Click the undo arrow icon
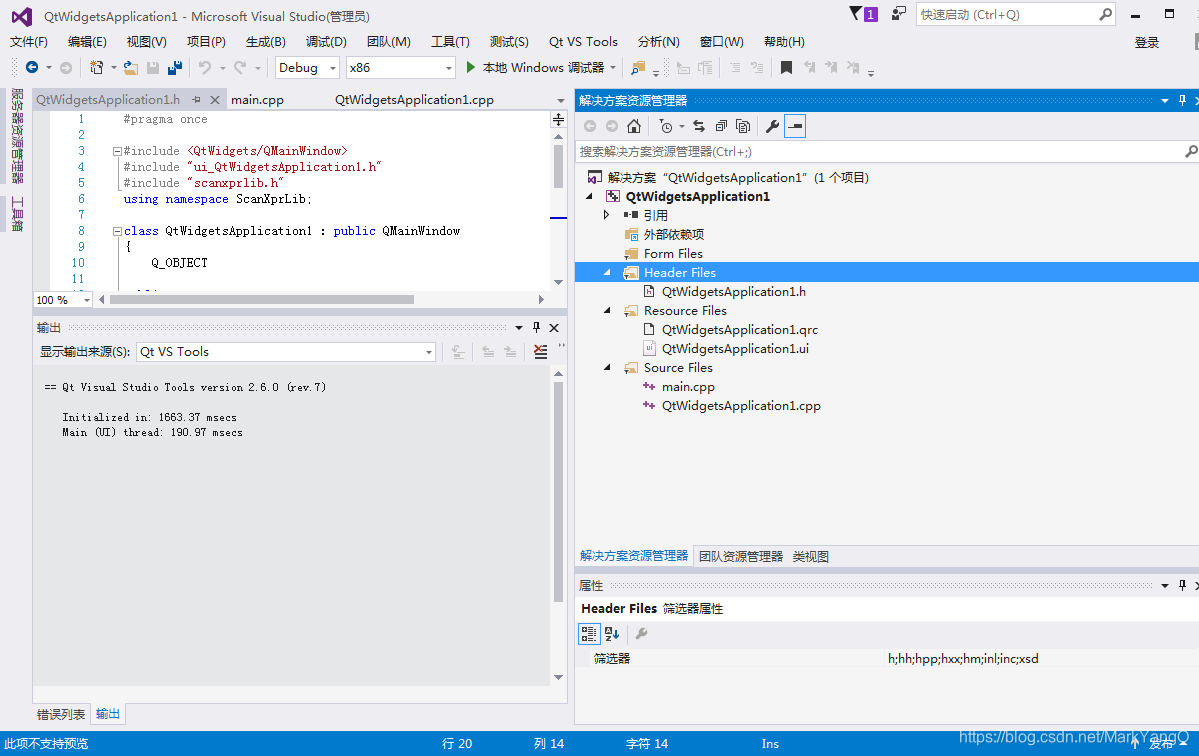The height and width of the screenshot is (756, 1199). click(205, 67)
